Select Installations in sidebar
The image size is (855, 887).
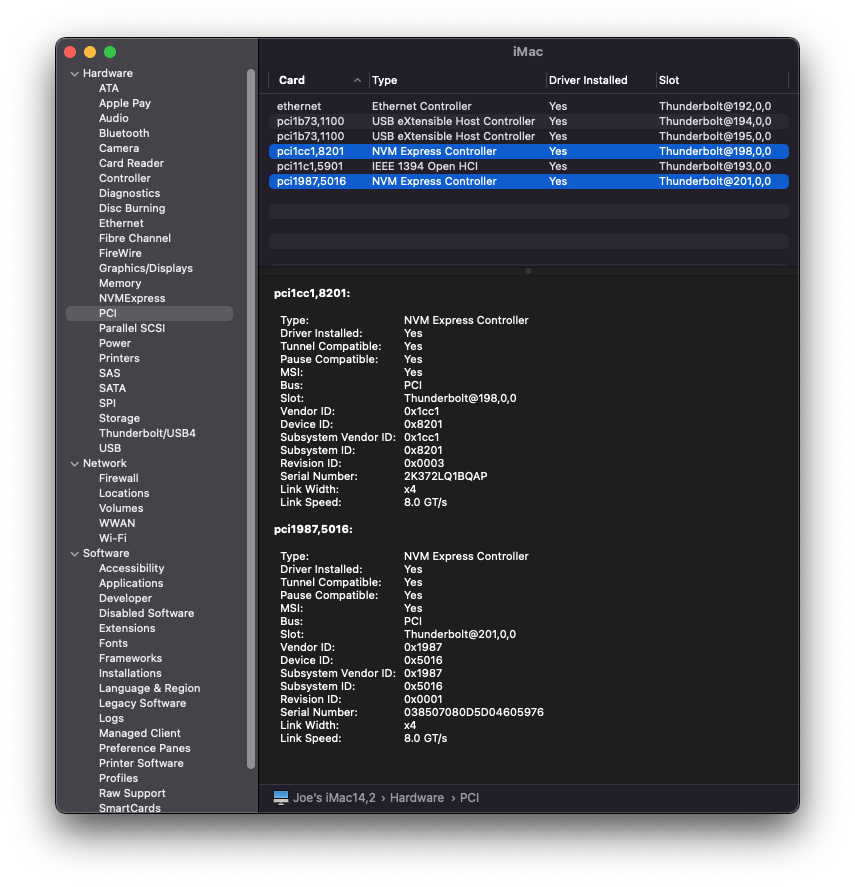pos(130,673)
